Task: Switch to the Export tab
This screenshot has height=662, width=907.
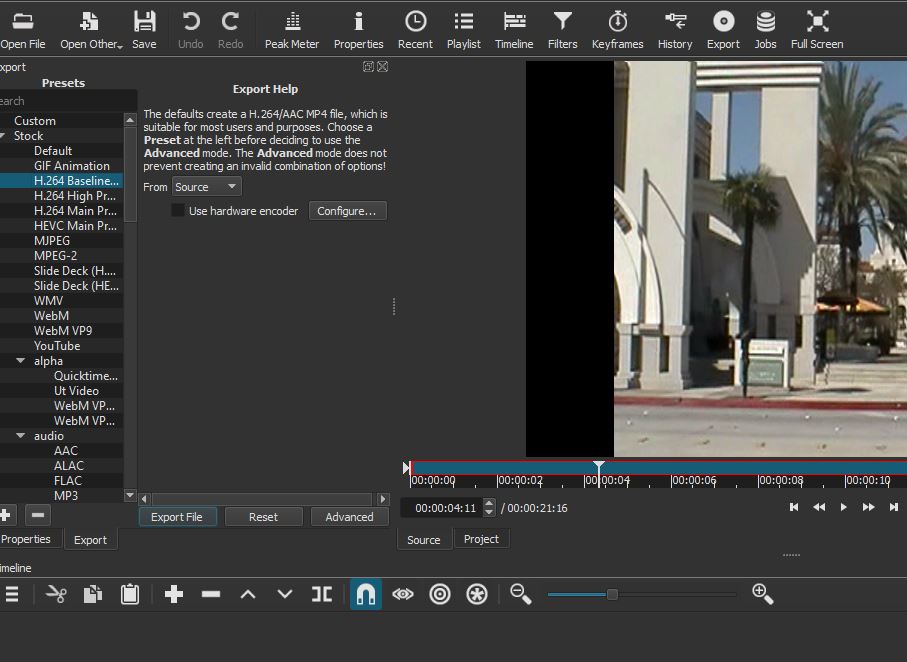Action: [90, 539]
